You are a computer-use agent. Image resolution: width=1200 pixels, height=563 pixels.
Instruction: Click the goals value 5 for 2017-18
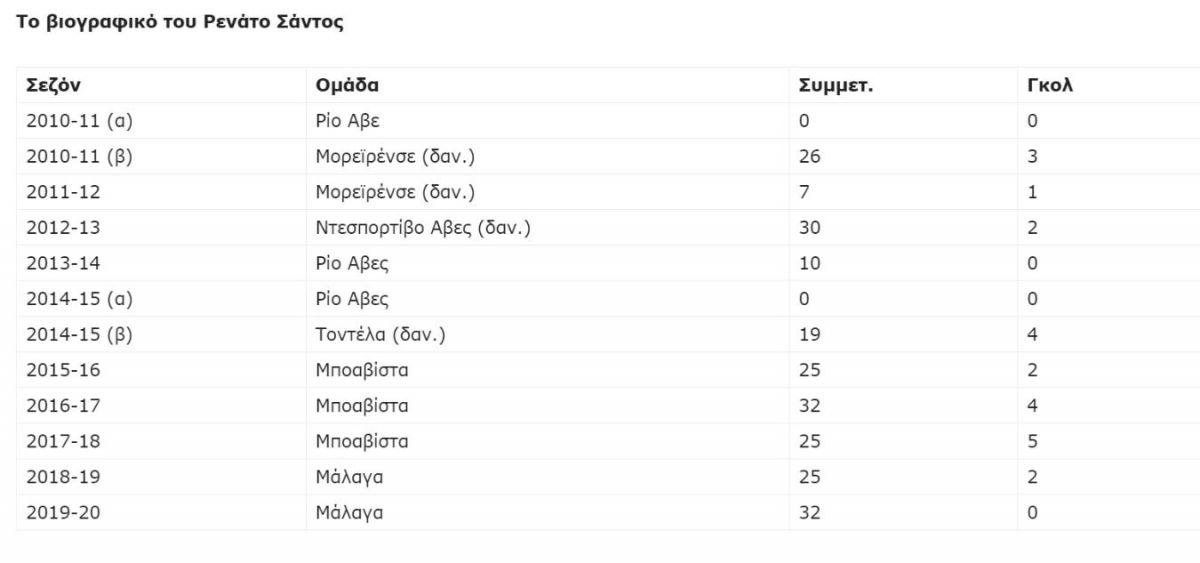point(1109,442)
